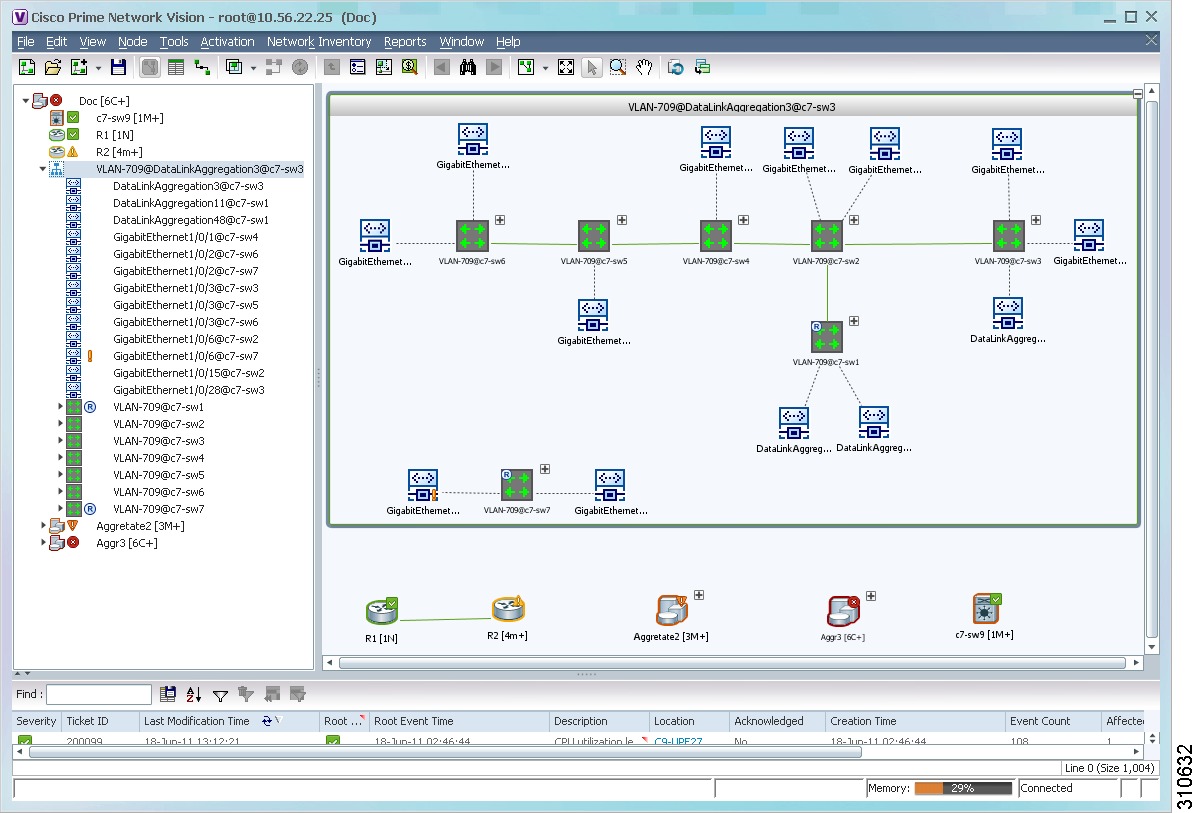Click the New Map toolbar icon
Screen dimensions: 1195x813
pyautogui.click(x=27, y=68)
